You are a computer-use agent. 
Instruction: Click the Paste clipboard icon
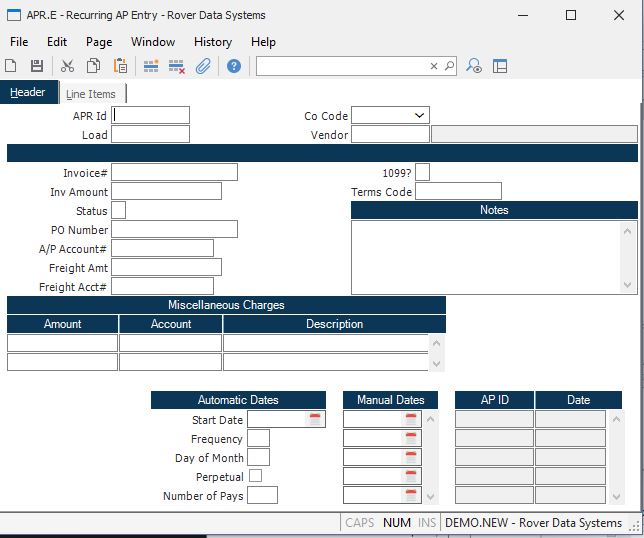pos(121,66)
